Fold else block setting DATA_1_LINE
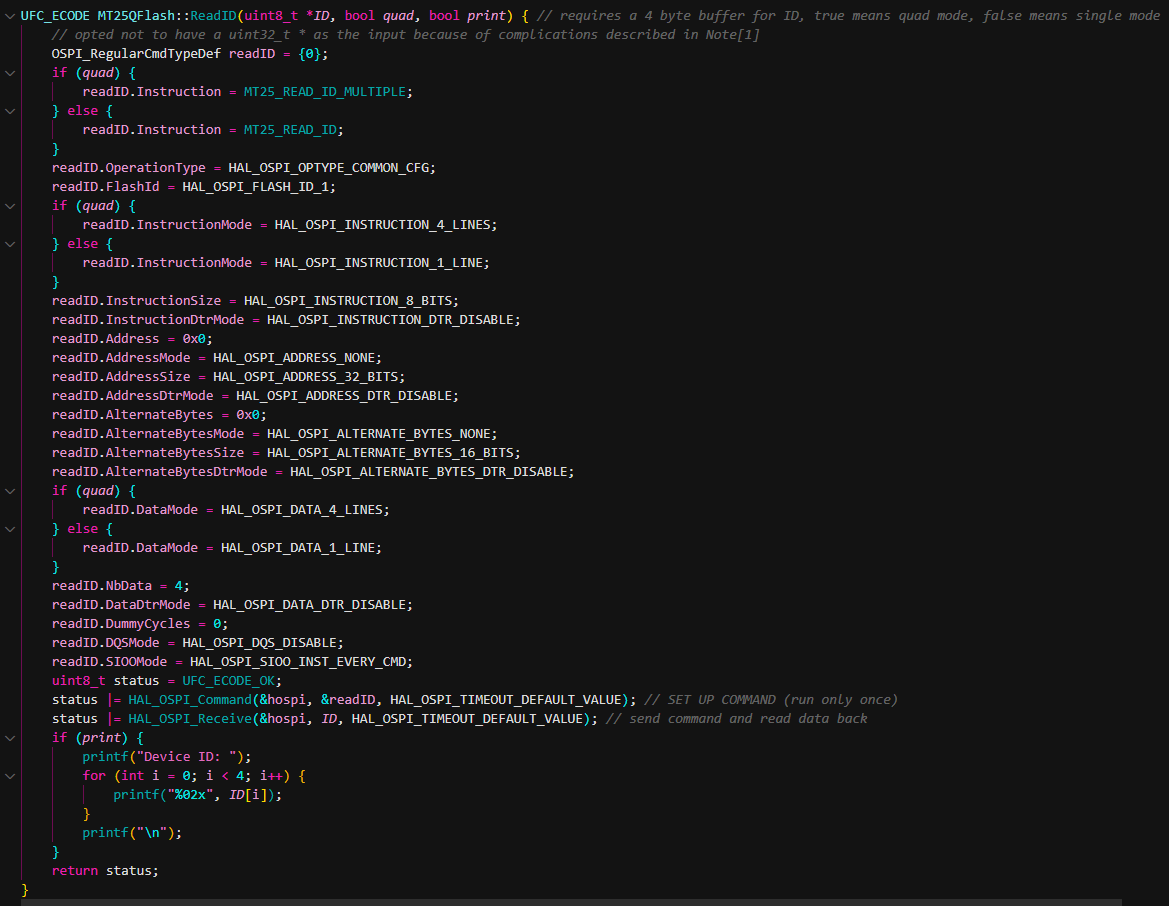Viewport: 1169px width, 906px height. (x=10, y=529)
